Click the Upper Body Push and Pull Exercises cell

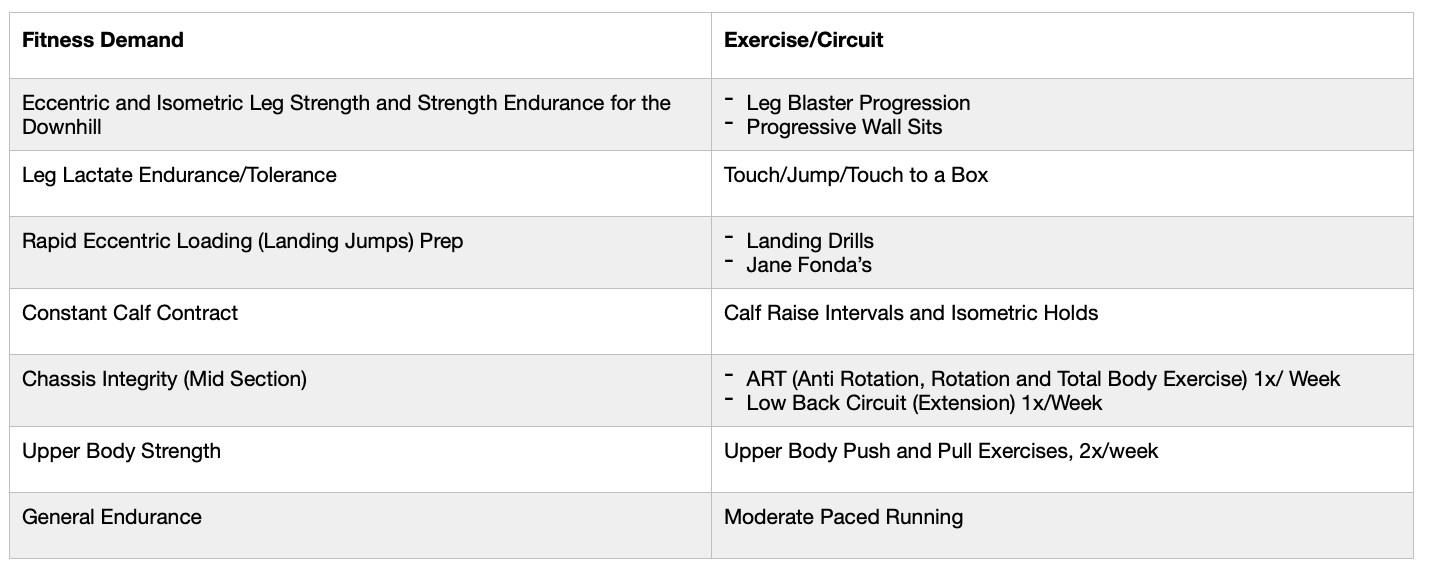click(x=940, y=451)
